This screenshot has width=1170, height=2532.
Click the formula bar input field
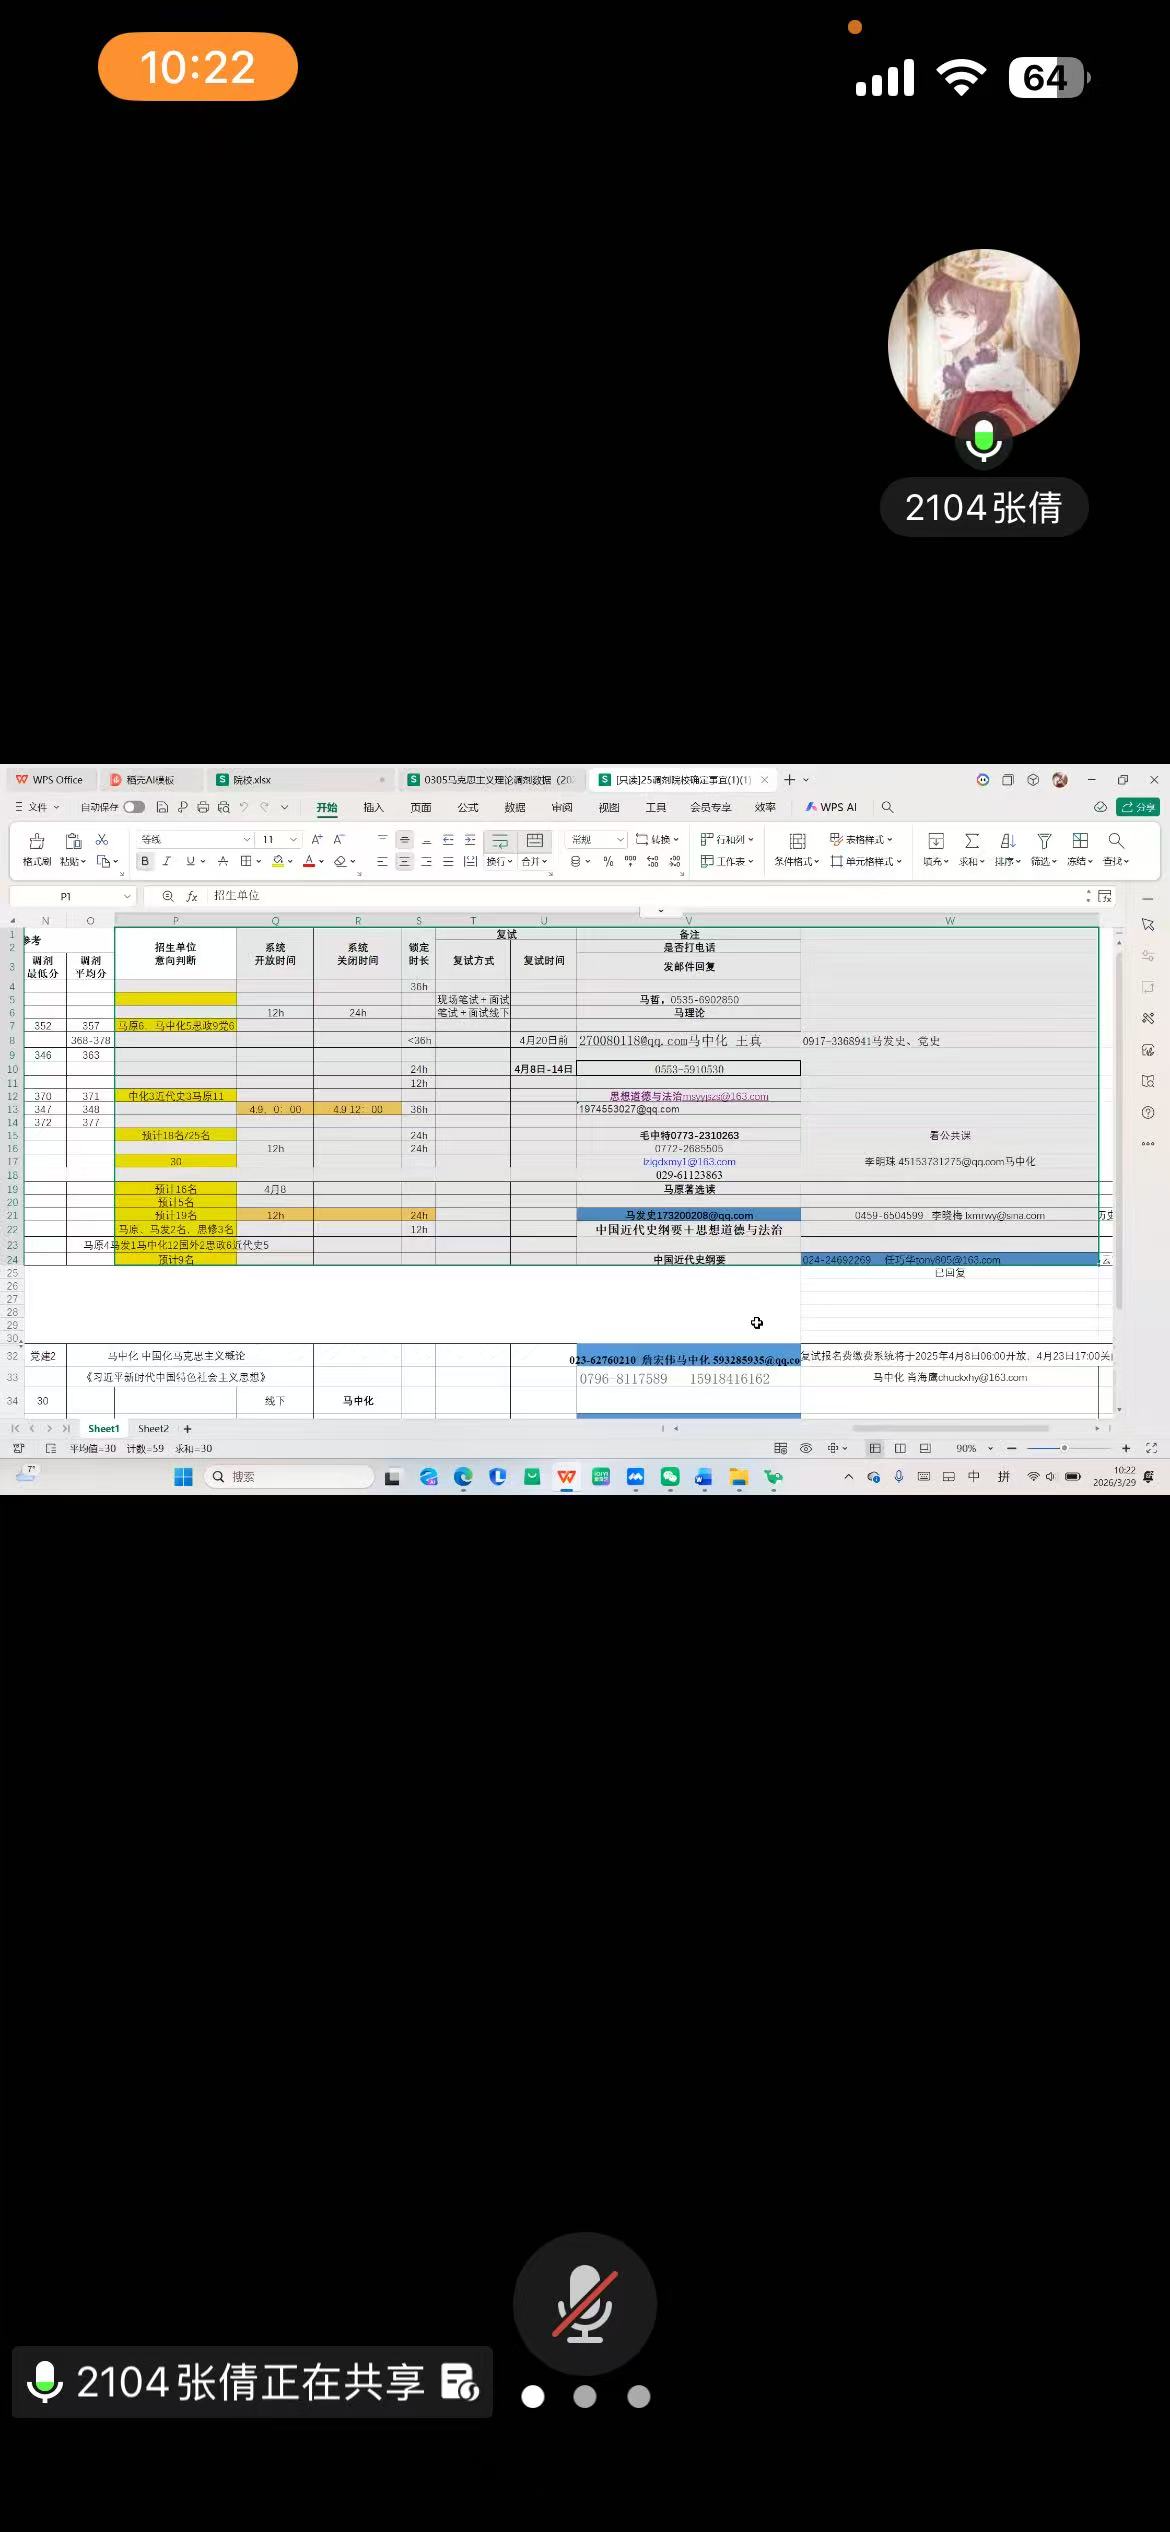coord(640,896)
